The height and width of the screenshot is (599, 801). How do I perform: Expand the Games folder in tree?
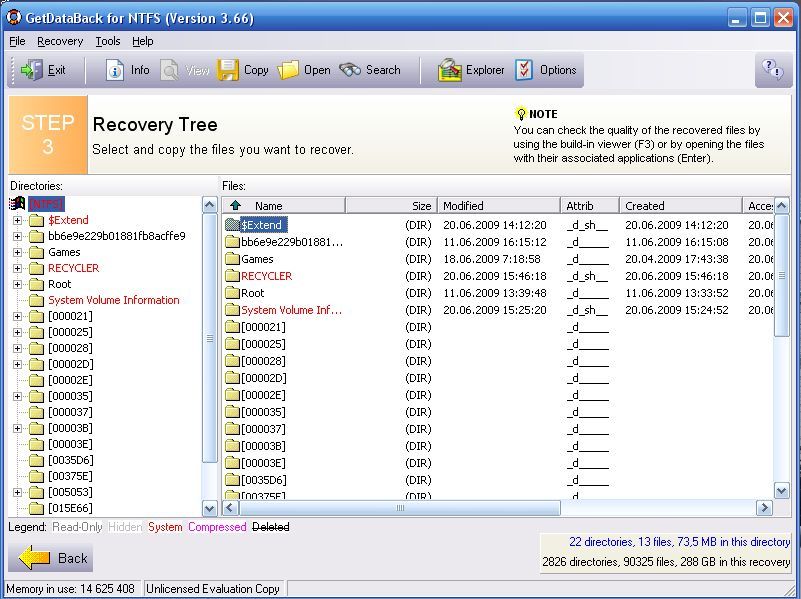17,252
